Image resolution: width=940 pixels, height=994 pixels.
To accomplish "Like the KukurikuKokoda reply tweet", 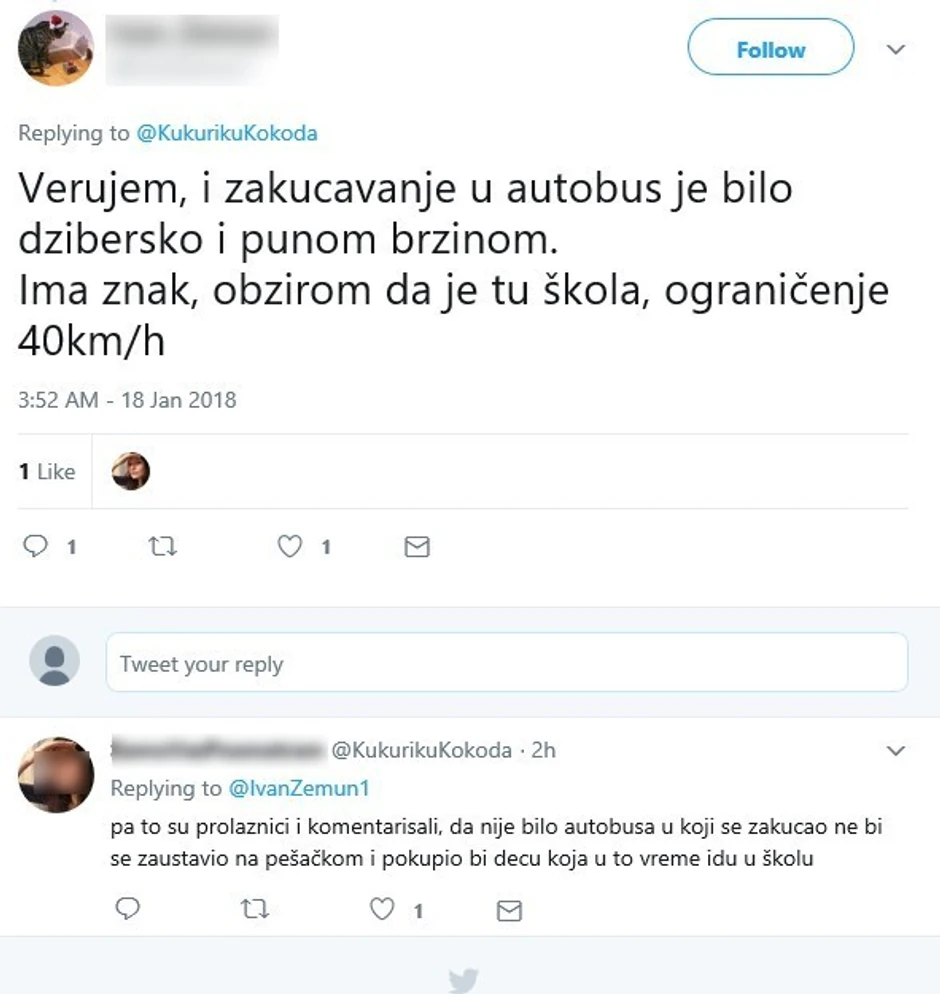I will pos(382,909).
